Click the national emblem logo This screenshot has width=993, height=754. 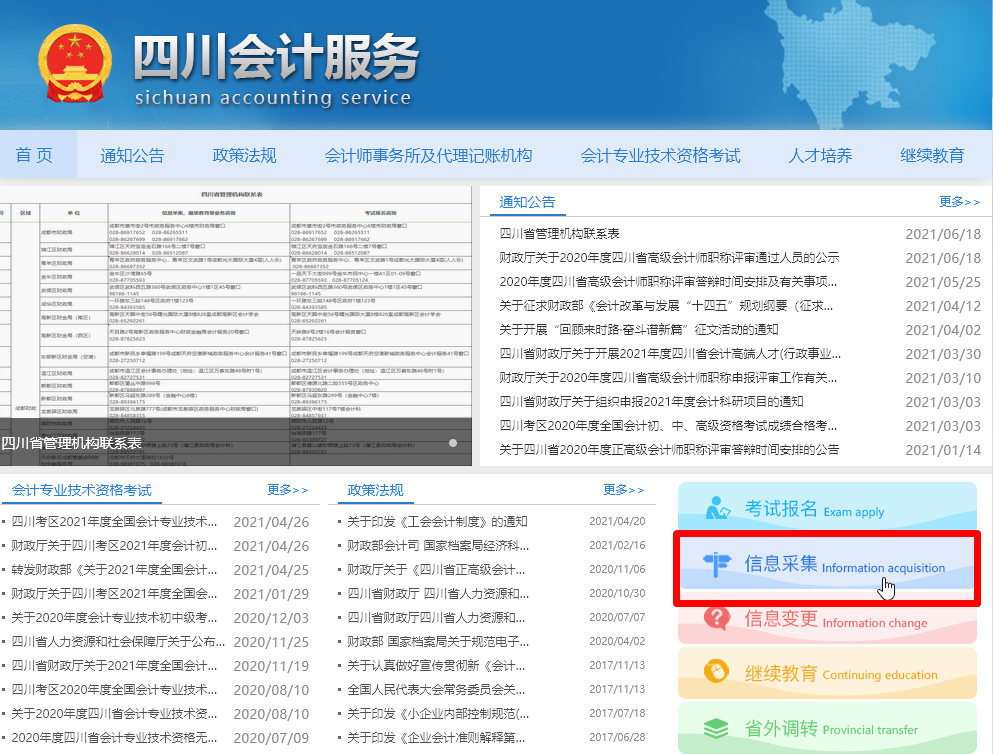(x=73, y=62)
